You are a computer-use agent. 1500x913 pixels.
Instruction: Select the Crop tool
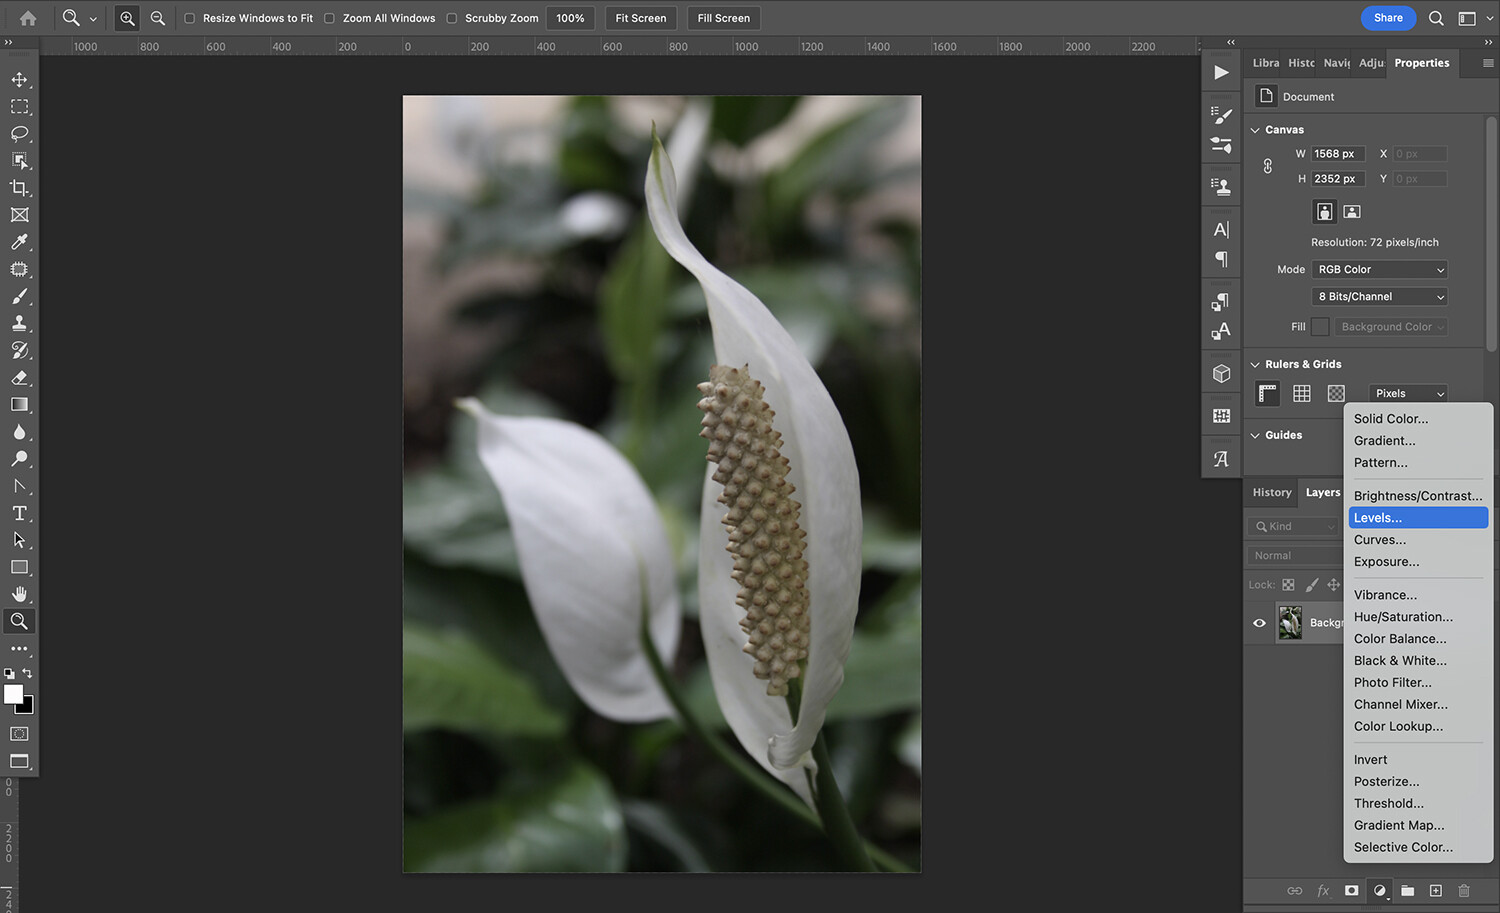(x=20, y=187)
